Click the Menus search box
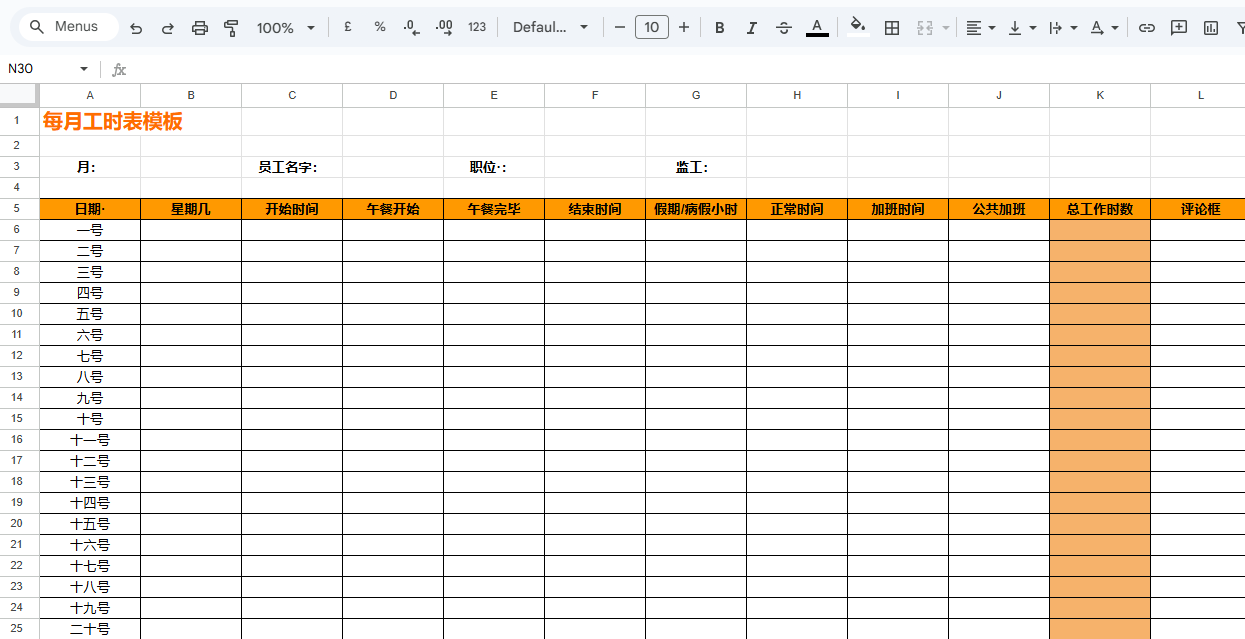Screen dimensions: 1245x639 [67, 27]
